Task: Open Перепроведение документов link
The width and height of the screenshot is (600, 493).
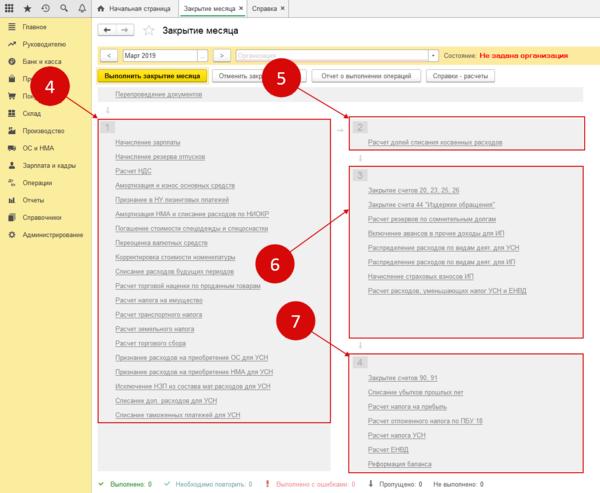Action: point(158,94)
